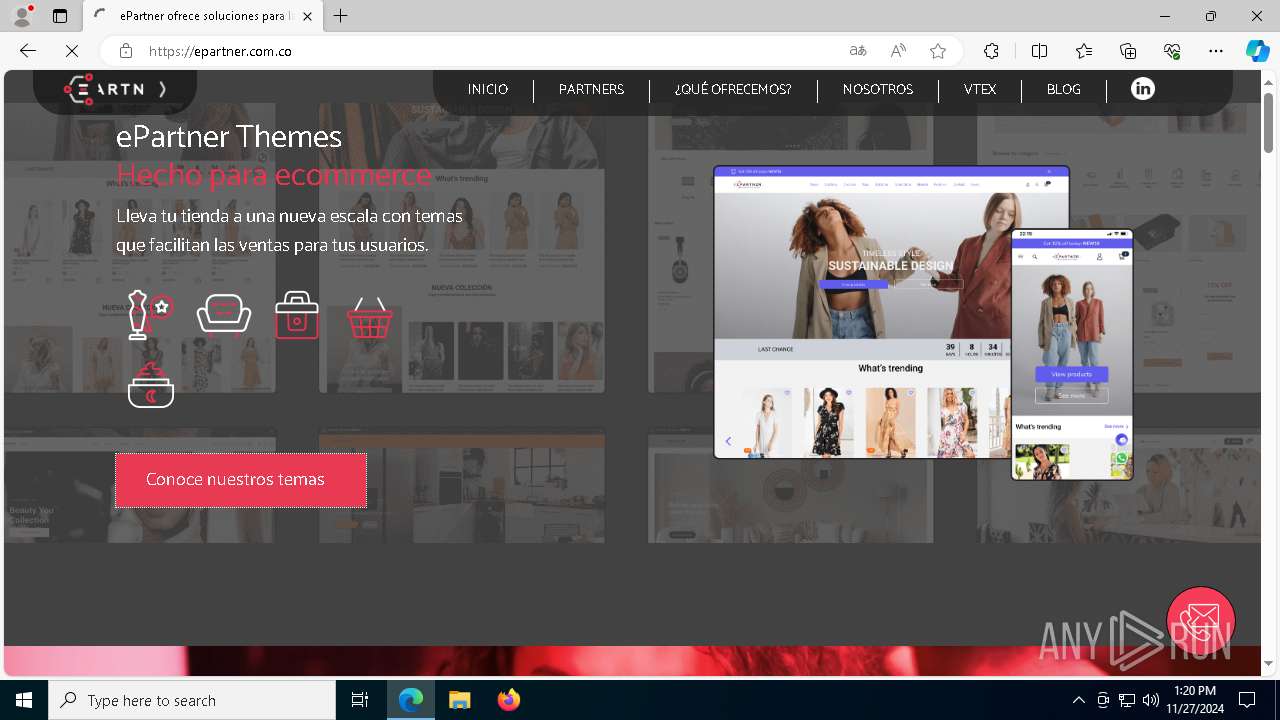Select the red shopping bag theme icon
The height and width of the screenshot is (720, 1280).
point(297,315)
